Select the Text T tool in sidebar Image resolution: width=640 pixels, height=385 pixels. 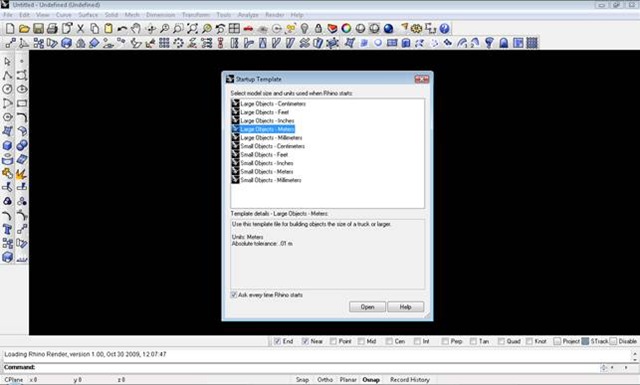pyautogui.click(x=7, y=229)
